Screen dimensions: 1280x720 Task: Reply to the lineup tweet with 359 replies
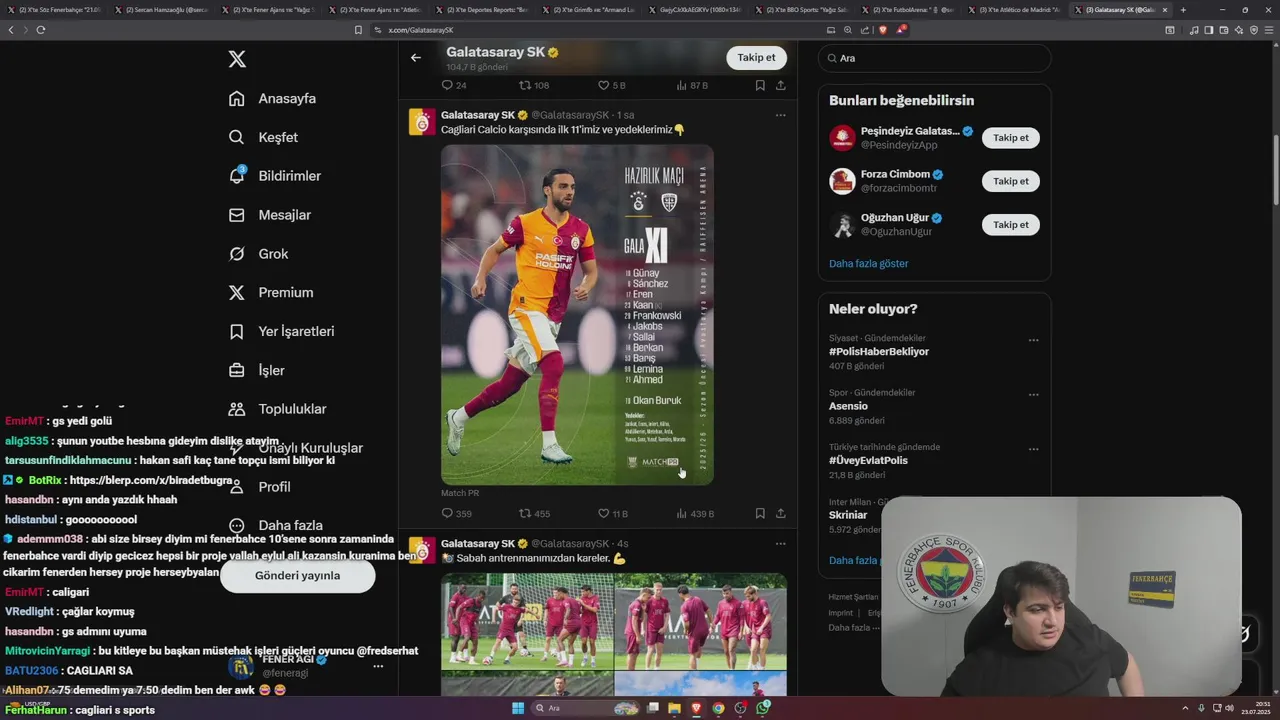[456, 514]
